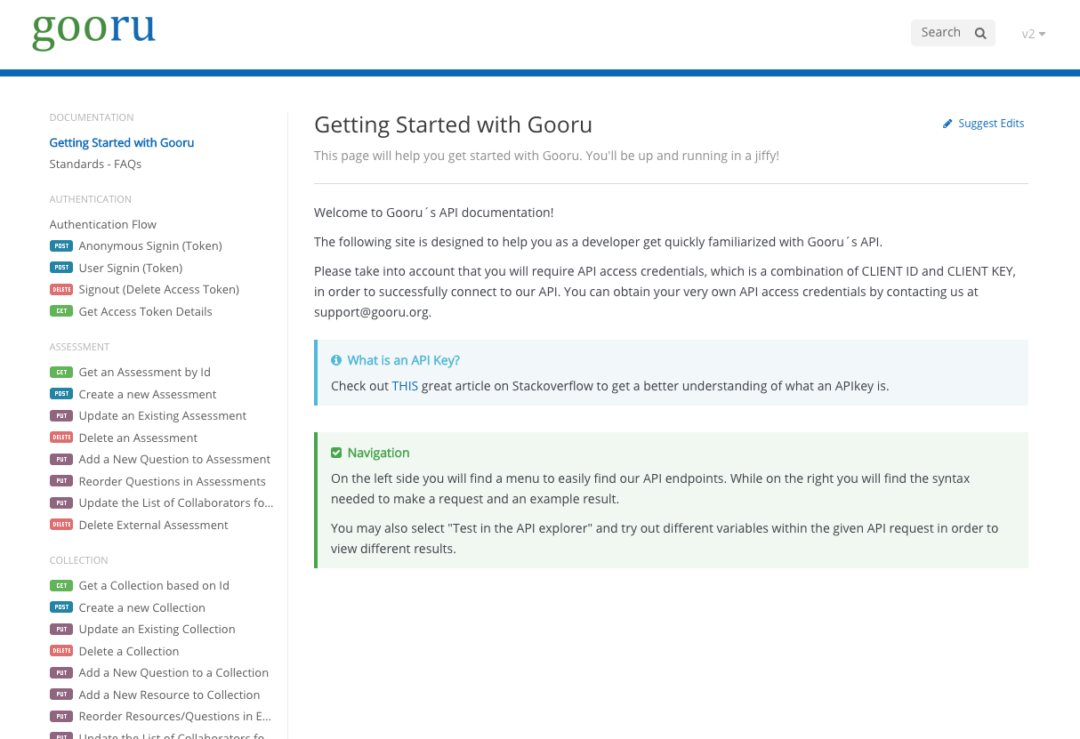Open Getting Started with Gooru in sidebar
Viewport: 1080px width, 739px height.
coord(121,143)
